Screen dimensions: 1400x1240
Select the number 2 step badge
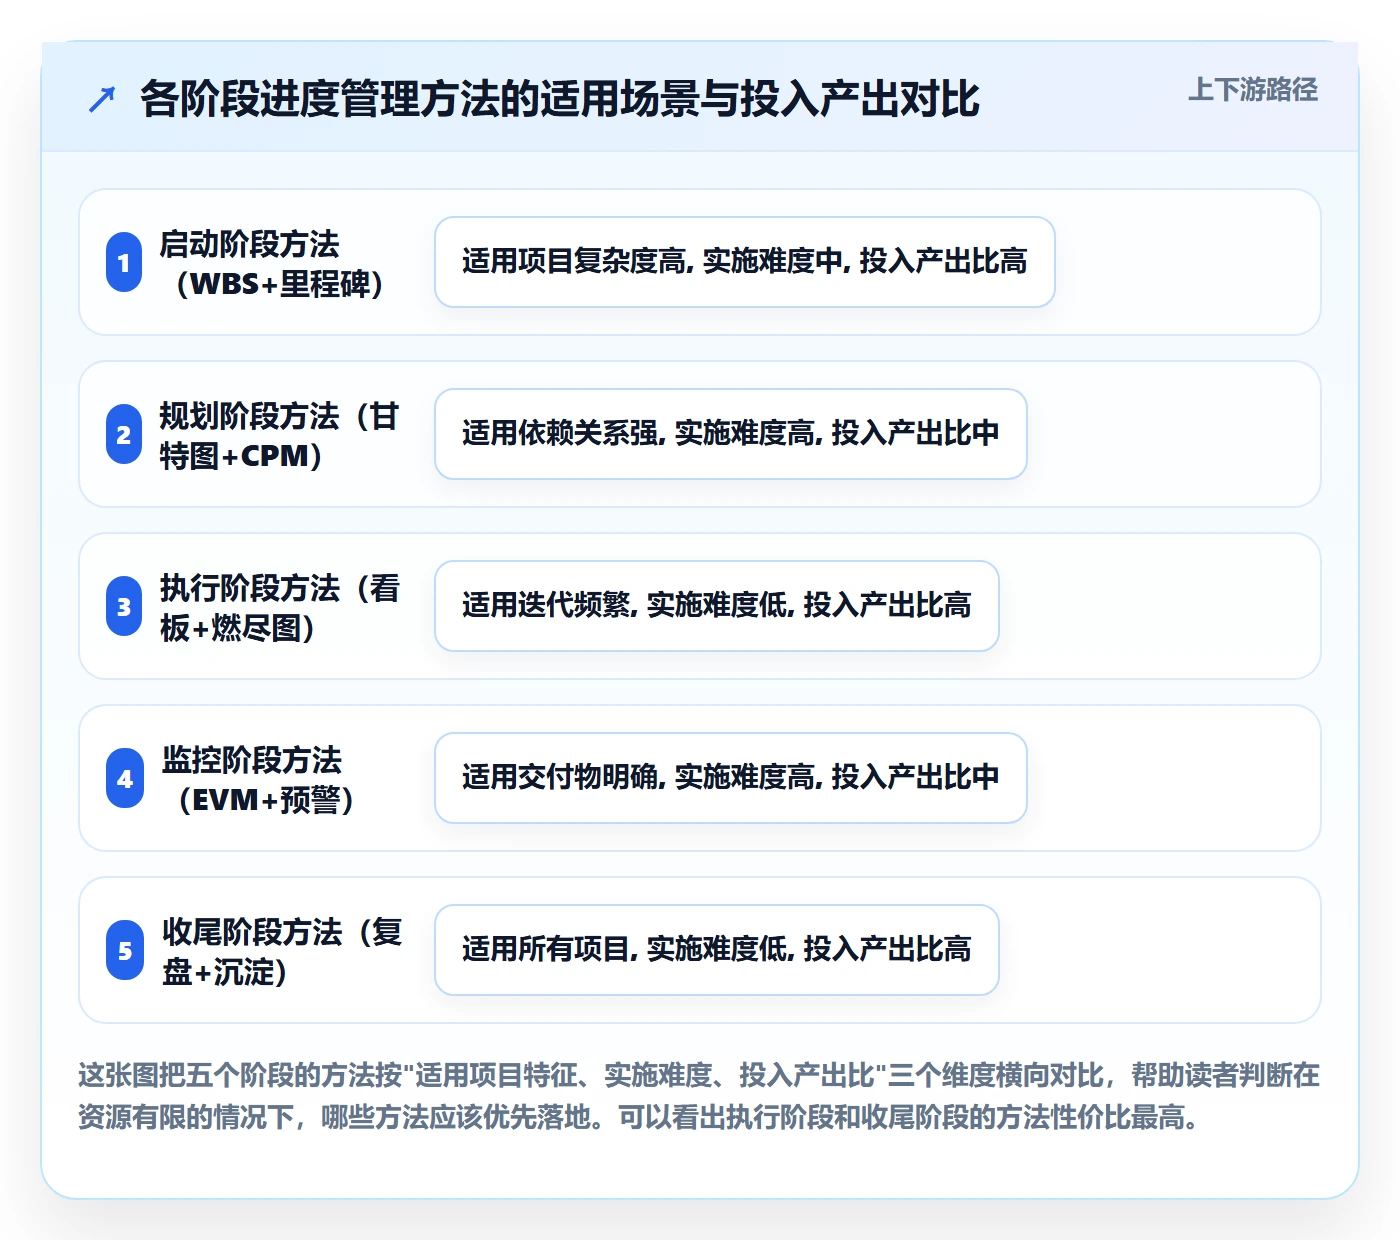pos(124,434)
